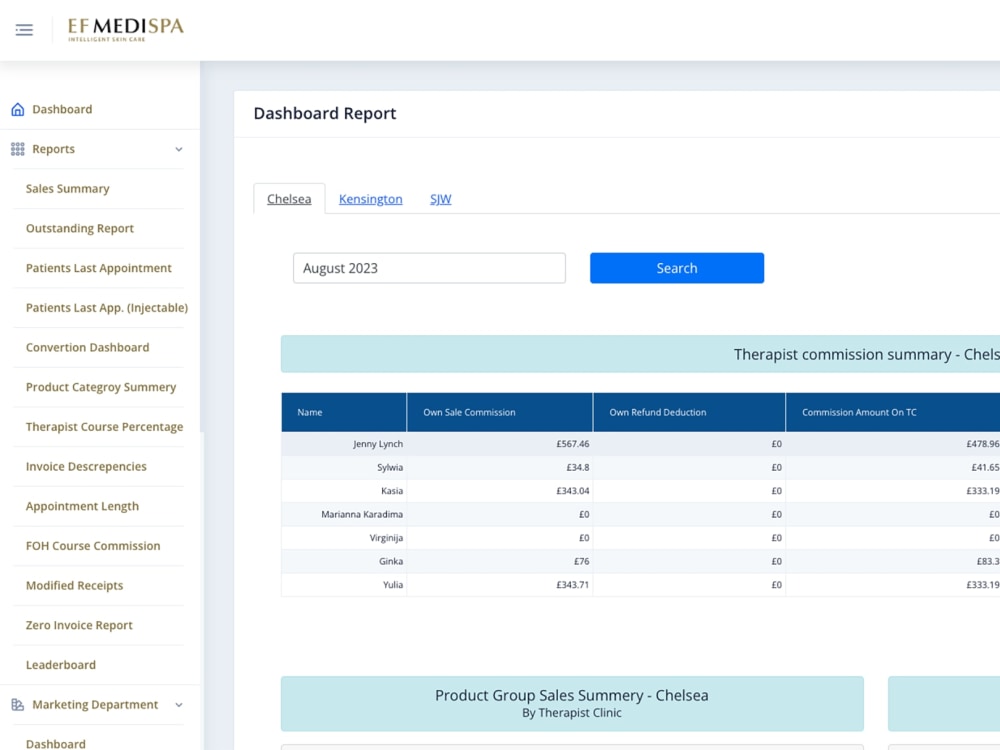Image resolution: width=1000 pixels, height=750 pixels.
Task: Open Convertion Dashboard
Action: 87,348
